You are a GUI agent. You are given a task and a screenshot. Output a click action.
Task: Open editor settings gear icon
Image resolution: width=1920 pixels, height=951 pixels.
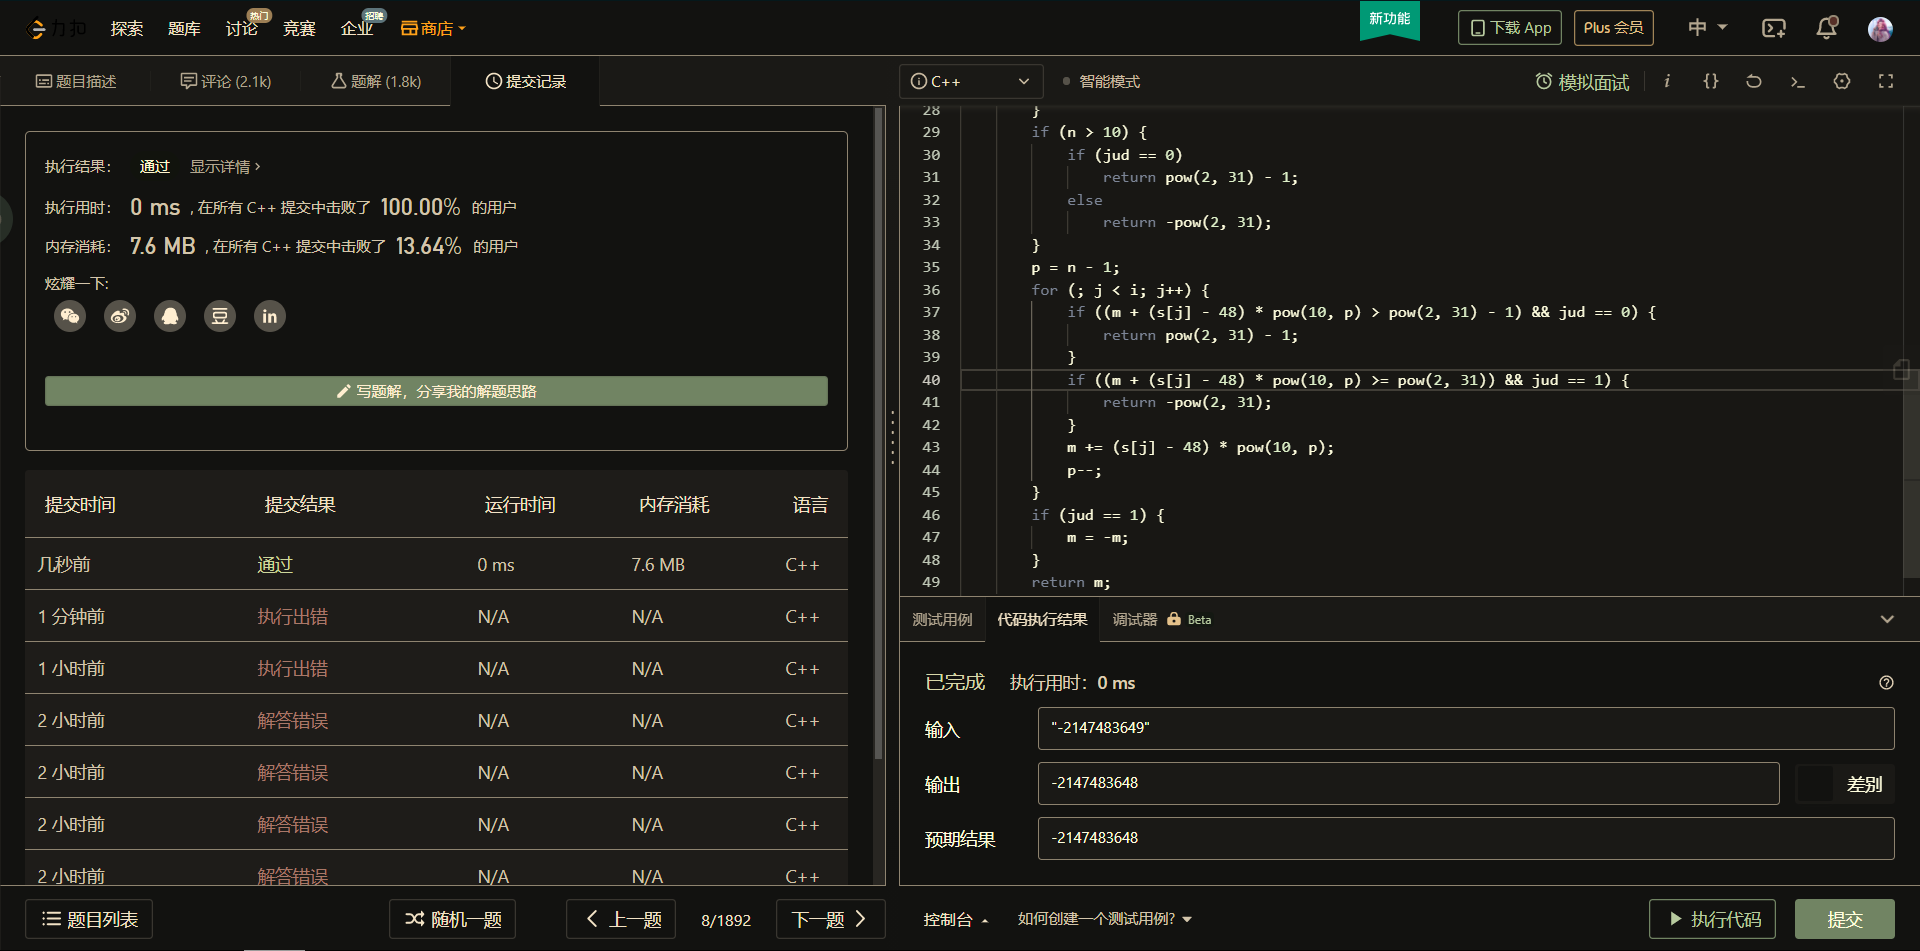[1842, 81]
